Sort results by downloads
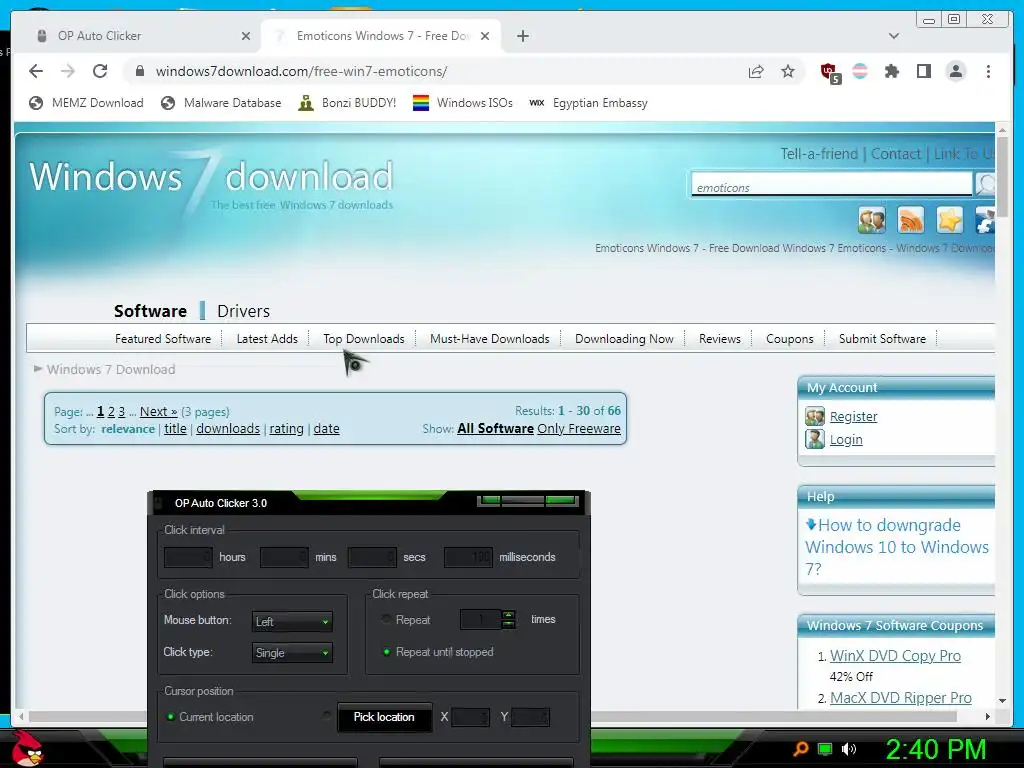 click(228, 428)
